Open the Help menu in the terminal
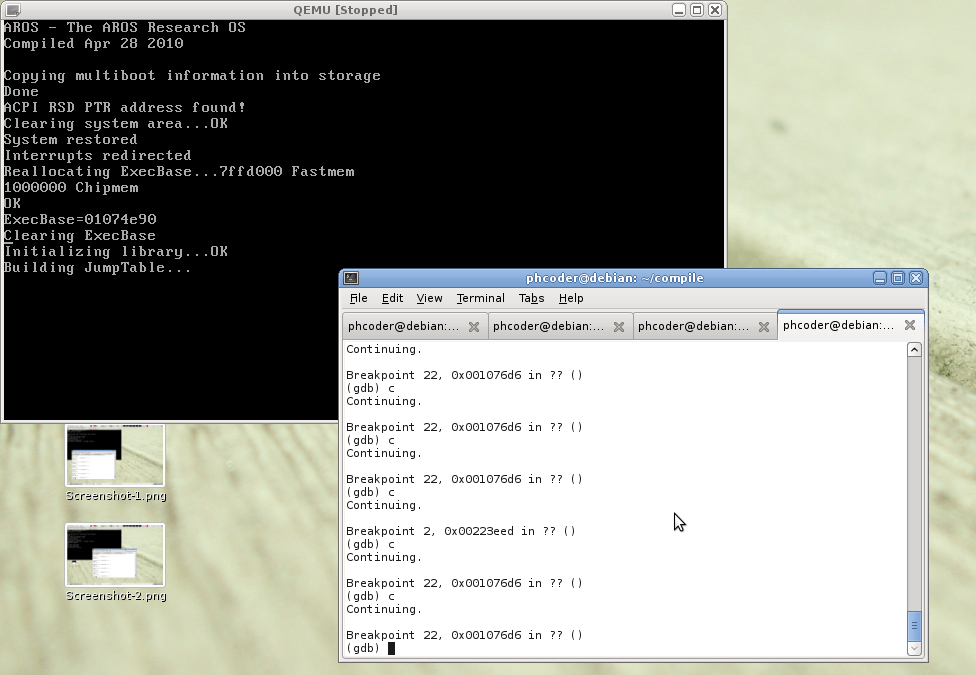 (571, 298)
